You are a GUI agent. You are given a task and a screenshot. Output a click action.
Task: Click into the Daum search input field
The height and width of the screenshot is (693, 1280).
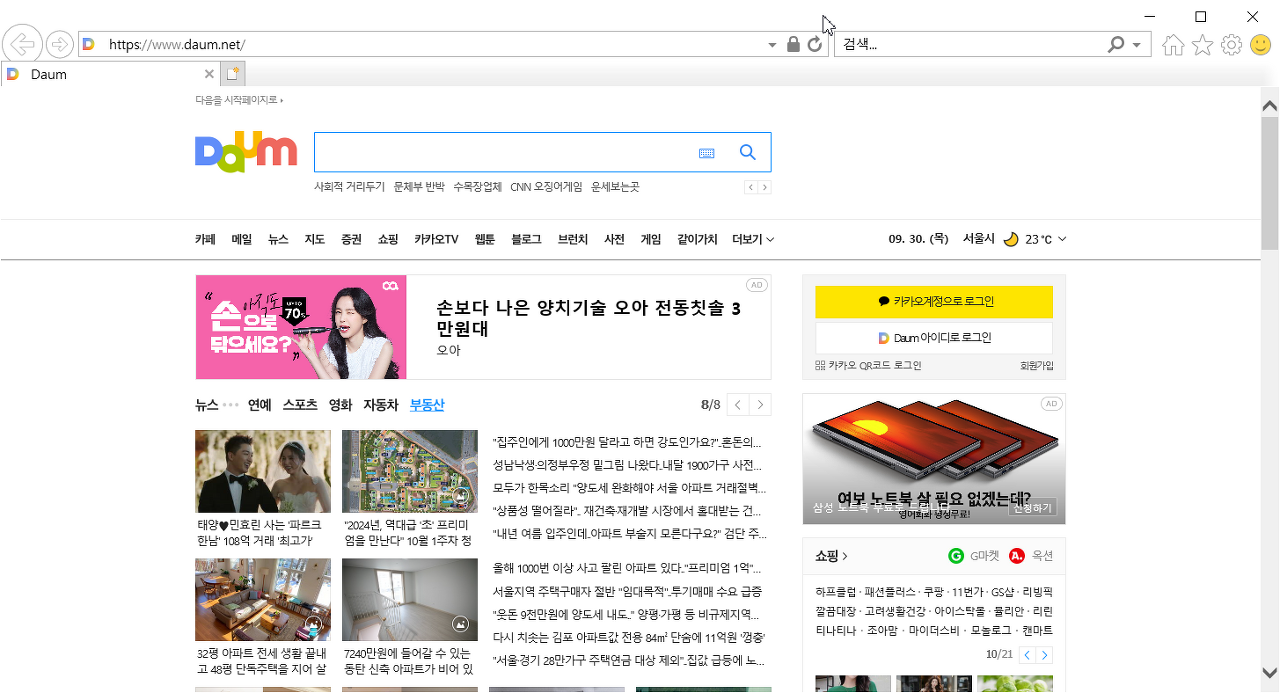point(505,152)
